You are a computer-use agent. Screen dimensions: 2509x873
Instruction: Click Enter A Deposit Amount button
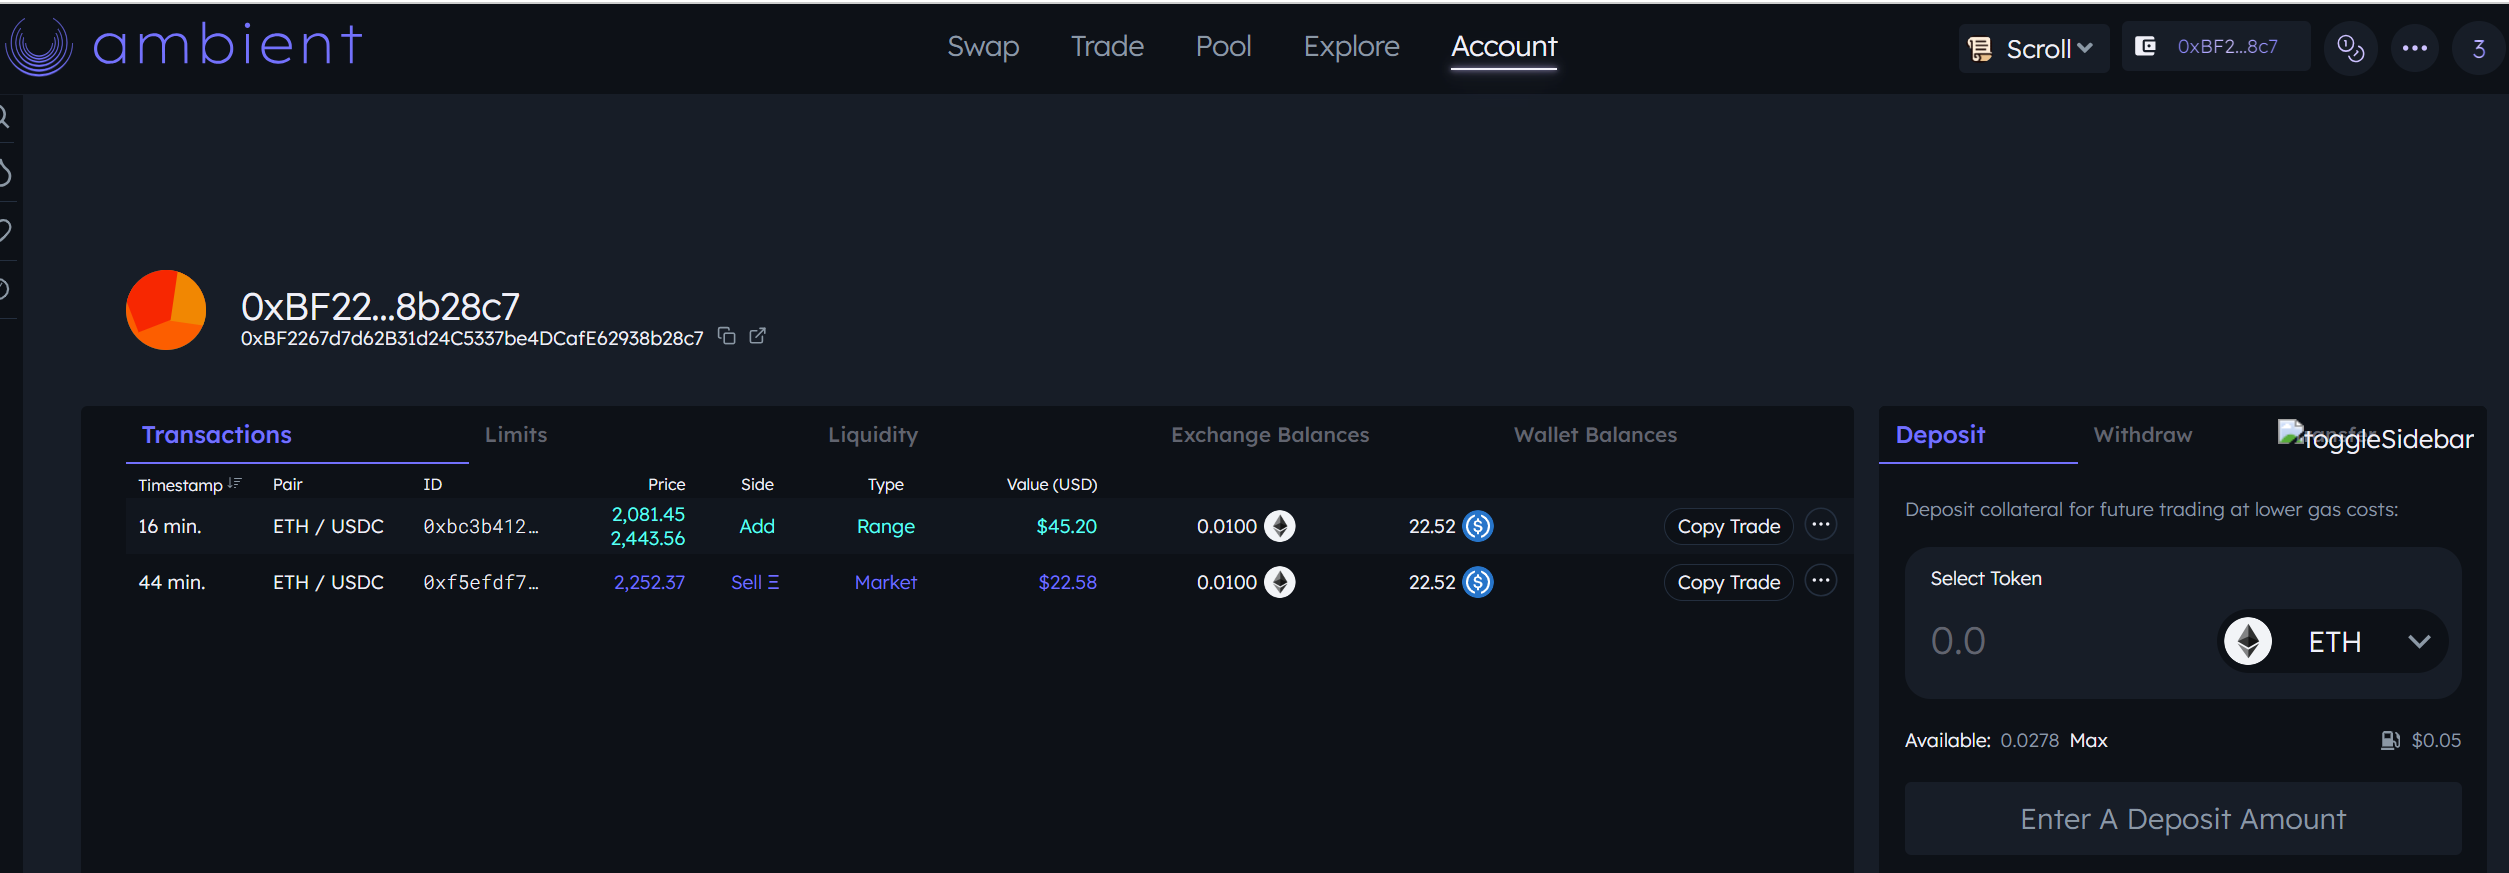click(x=2183, y=819)
